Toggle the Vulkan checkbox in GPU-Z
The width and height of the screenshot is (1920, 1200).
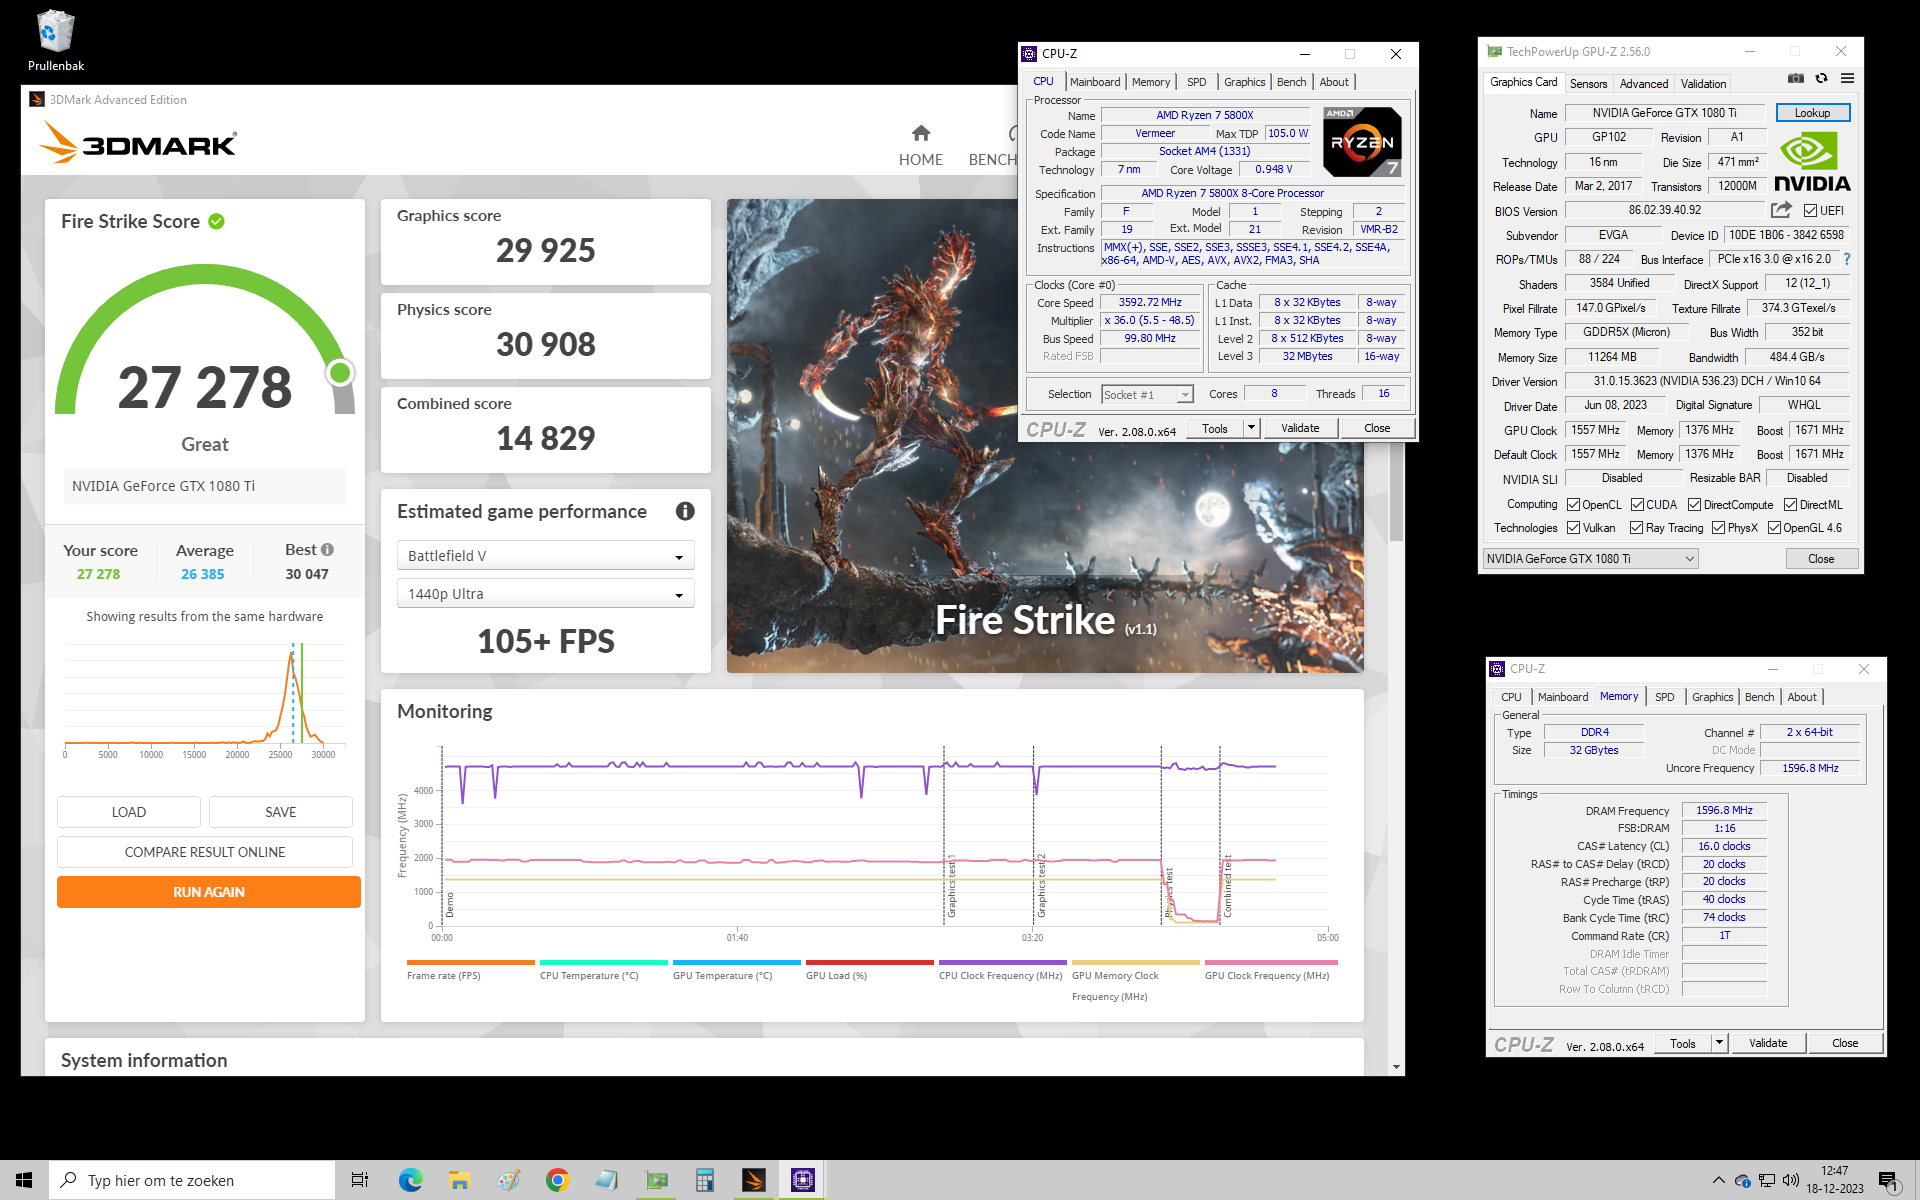click(1574, 528)
